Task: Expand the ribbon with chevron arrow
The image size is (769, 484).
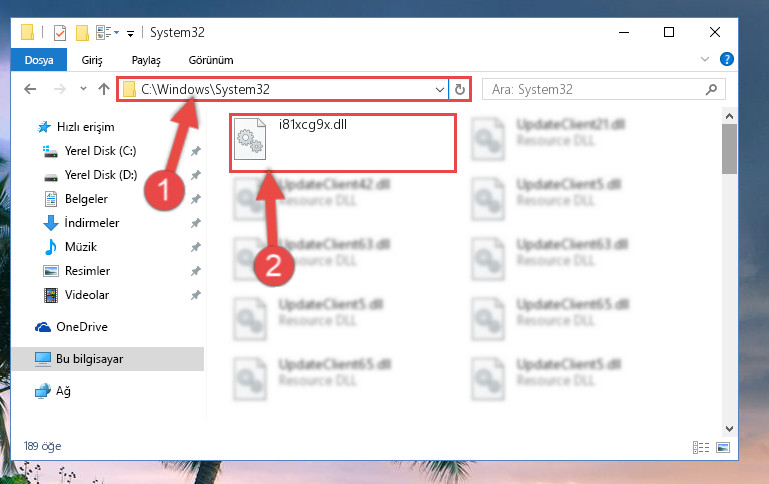Action: tap(705, 59)
